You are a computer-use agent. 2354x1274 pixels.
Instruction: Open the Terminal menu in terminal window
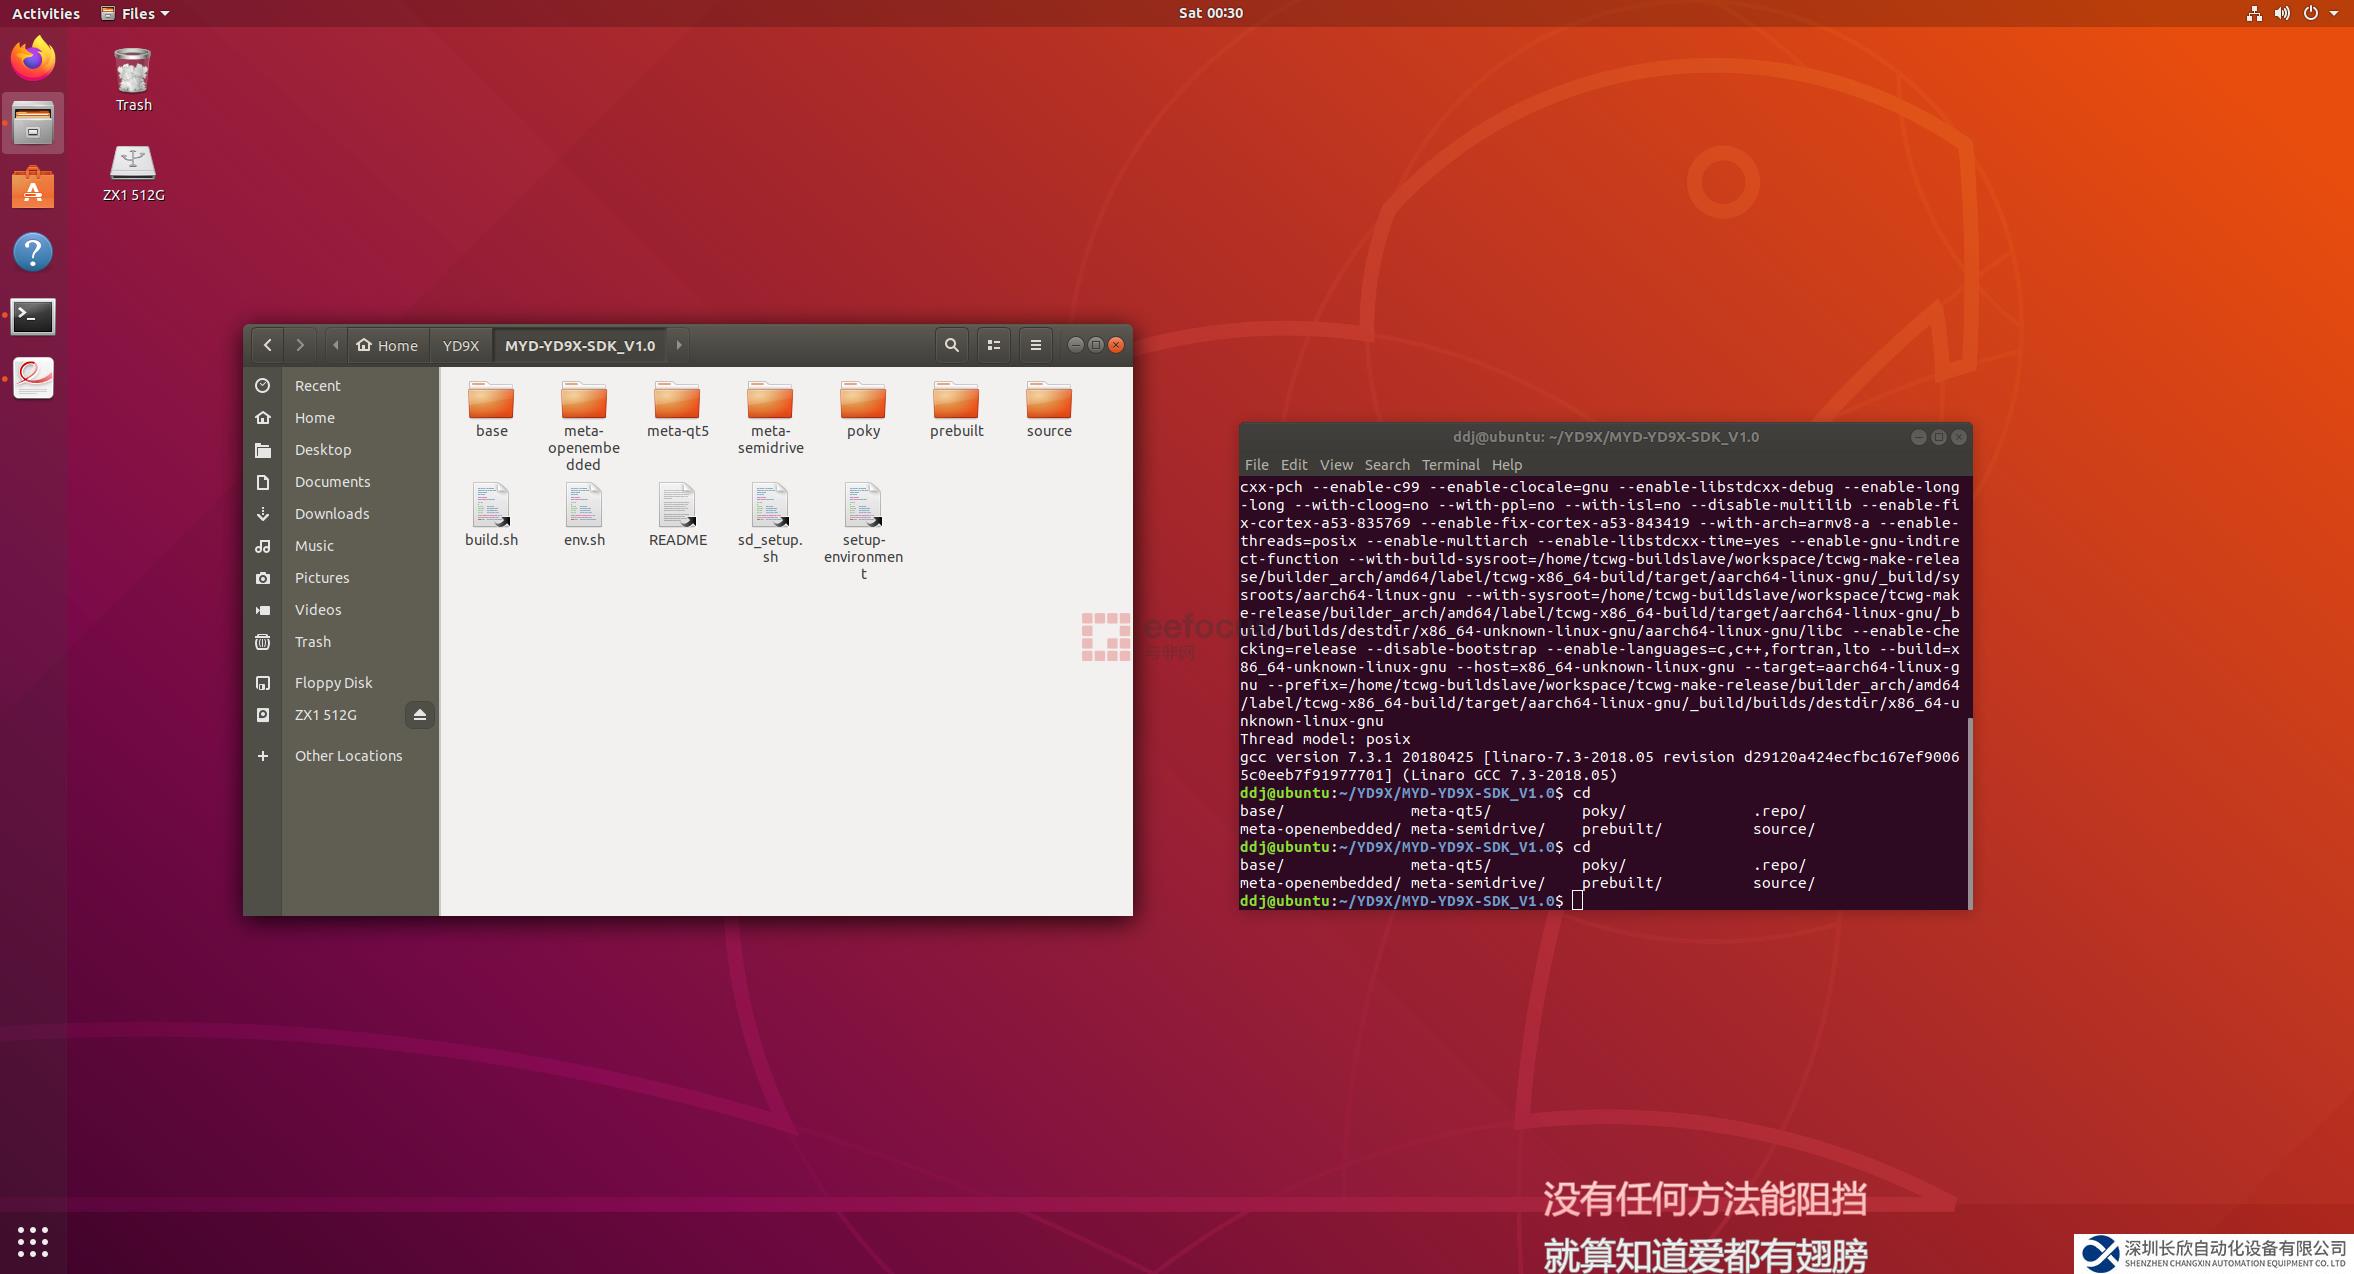coord(1450,465)
